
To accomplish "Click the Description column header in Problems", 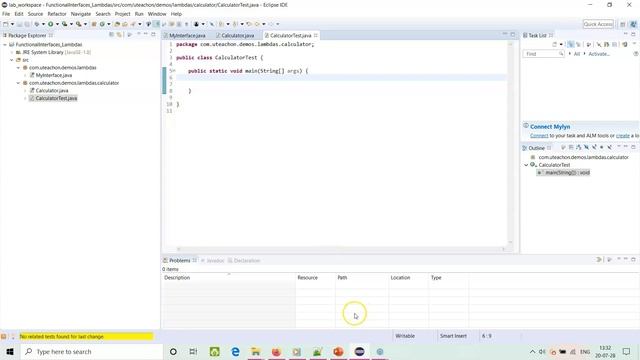I will (x=228, y=278).
